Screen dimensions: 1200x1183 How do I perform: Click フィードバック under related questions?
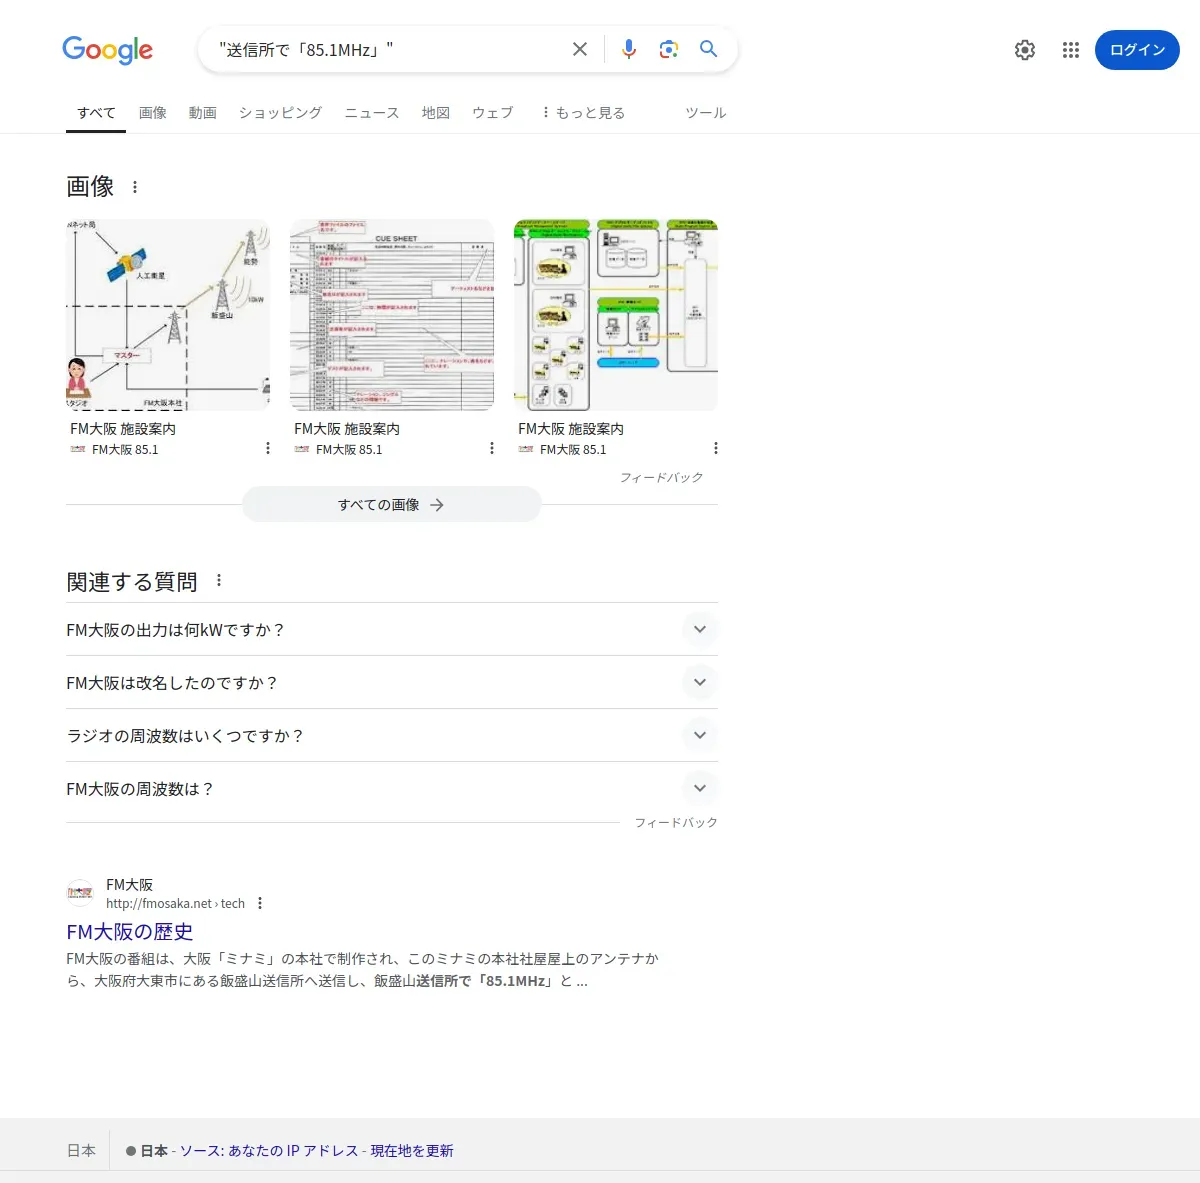pyautogui.click(x=676, y=822)
